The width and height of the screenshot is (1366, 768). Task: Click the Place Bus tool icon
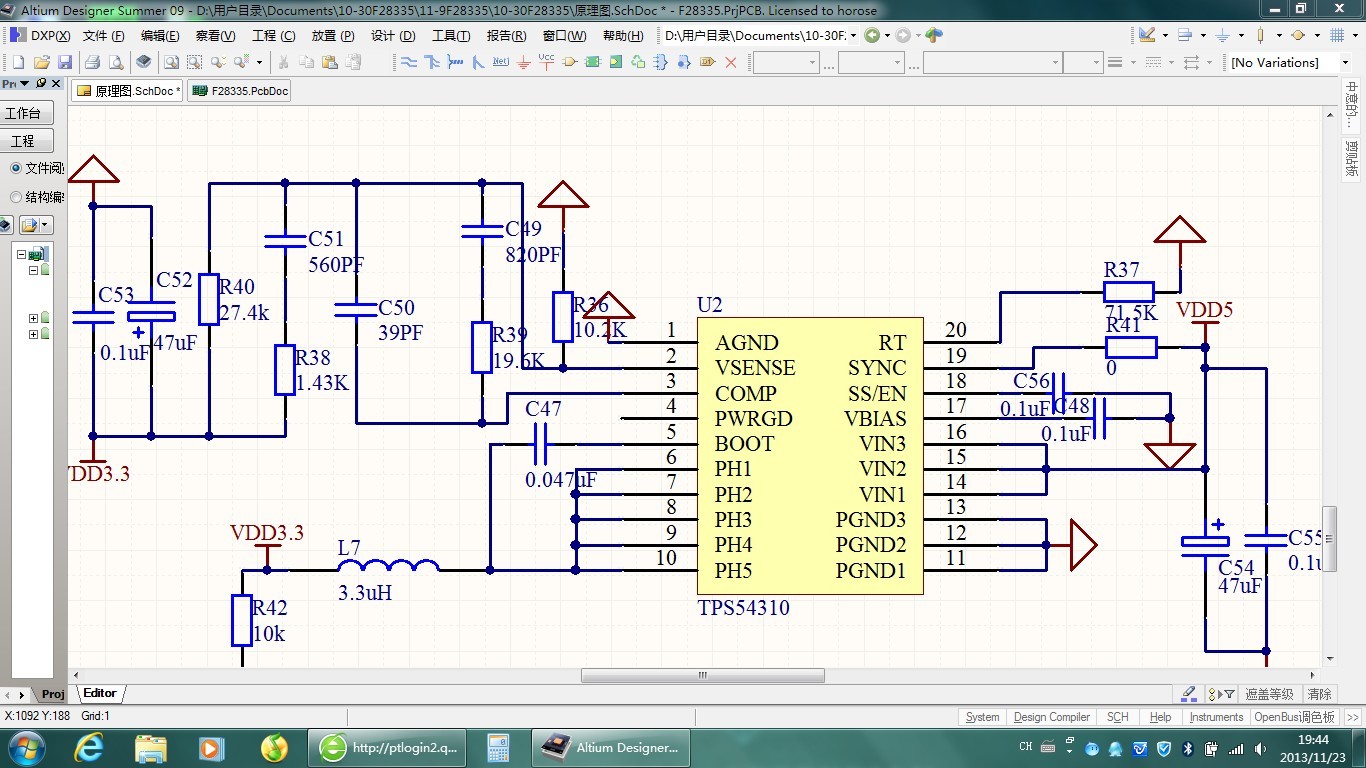point(432,62)
